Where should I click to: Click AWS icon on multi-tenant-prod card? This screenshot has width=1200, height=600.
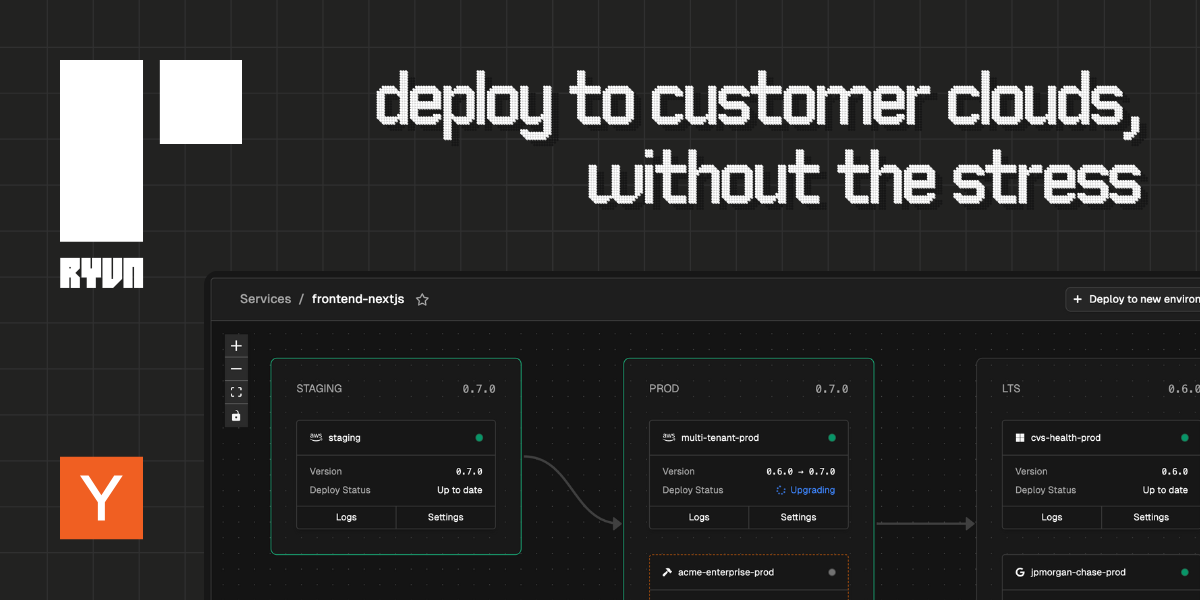668,437
